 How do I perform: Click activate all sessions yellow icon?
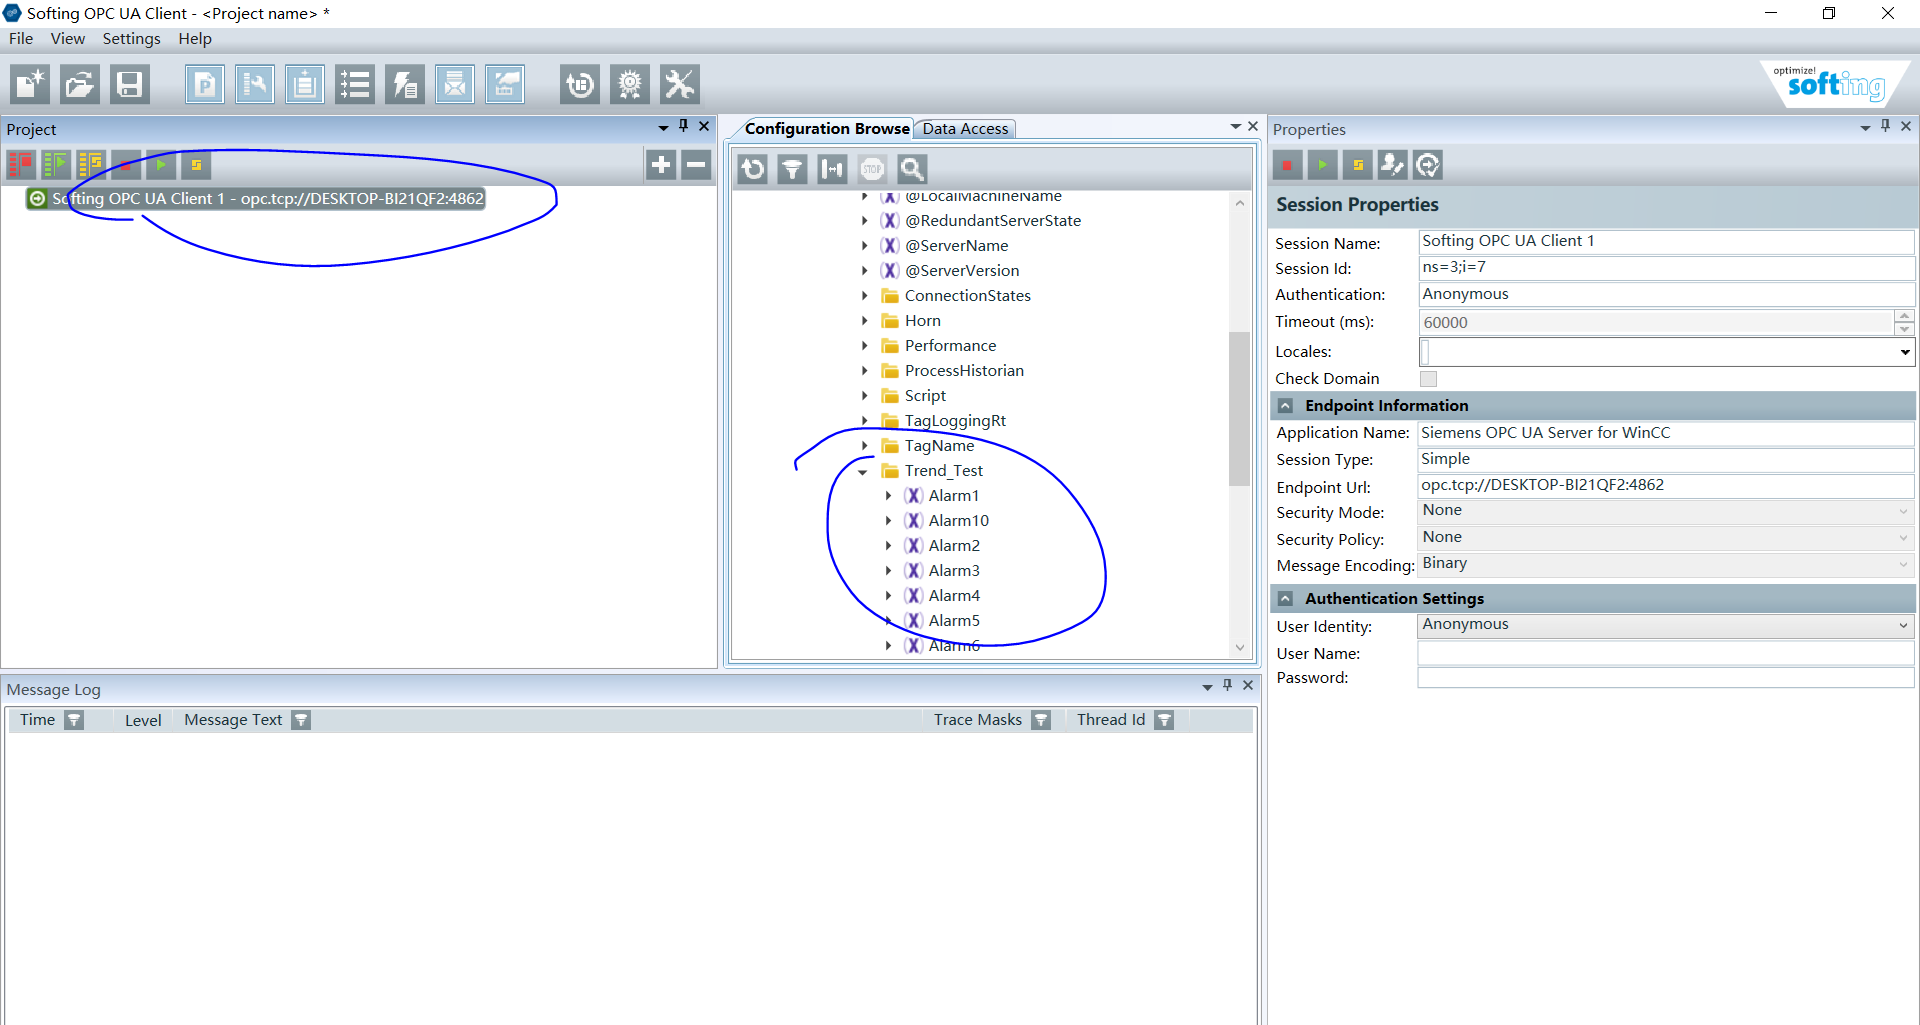pyautogui.click(x=91, y=165)
